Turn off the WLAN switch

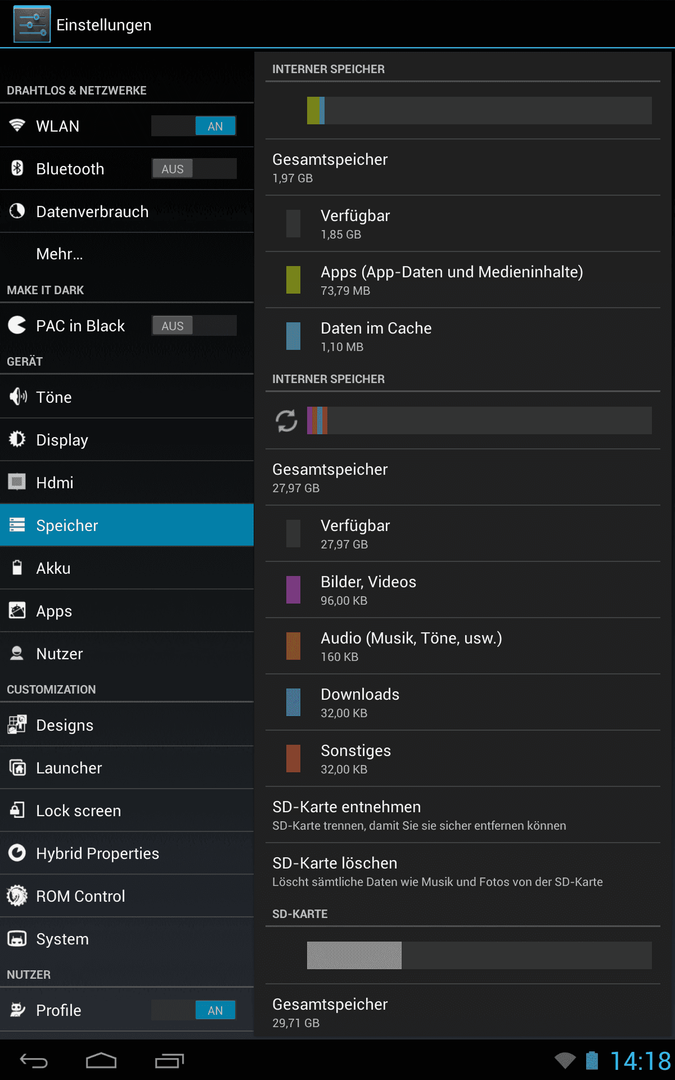pos(194,125)
